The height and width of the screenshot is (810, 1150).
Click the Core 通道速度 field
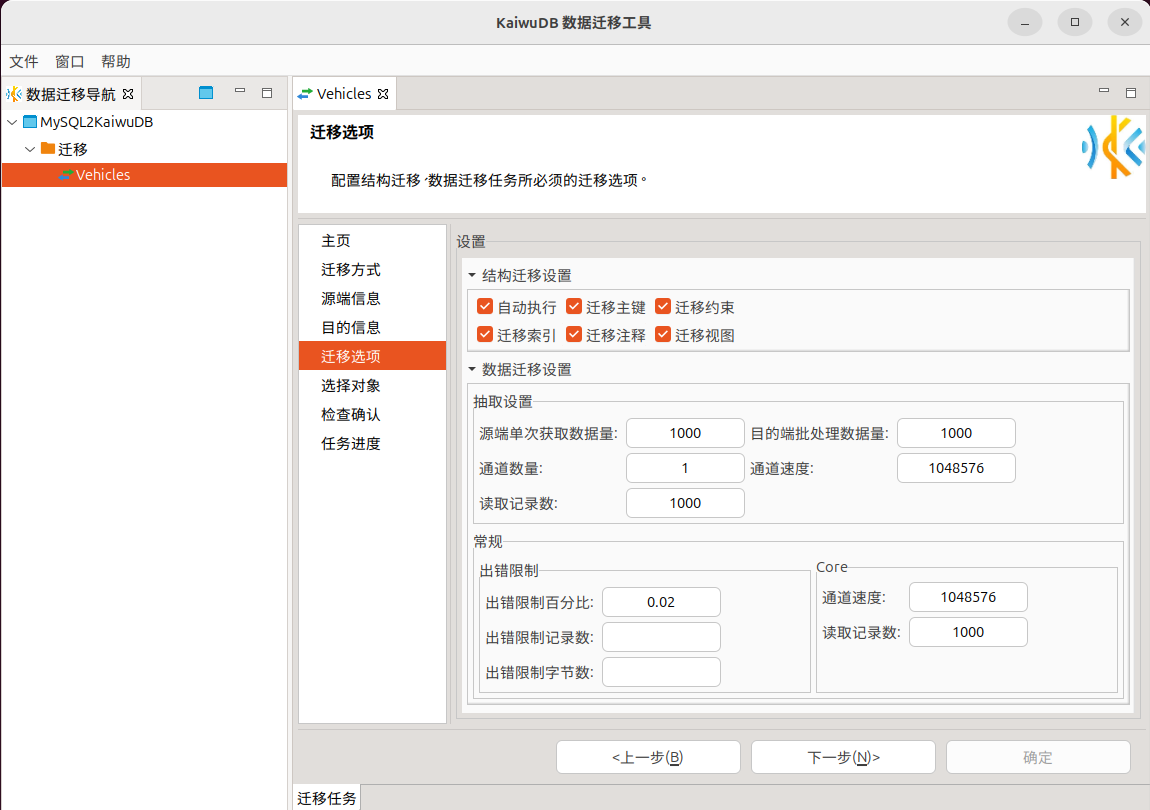[x=968, y=597]
